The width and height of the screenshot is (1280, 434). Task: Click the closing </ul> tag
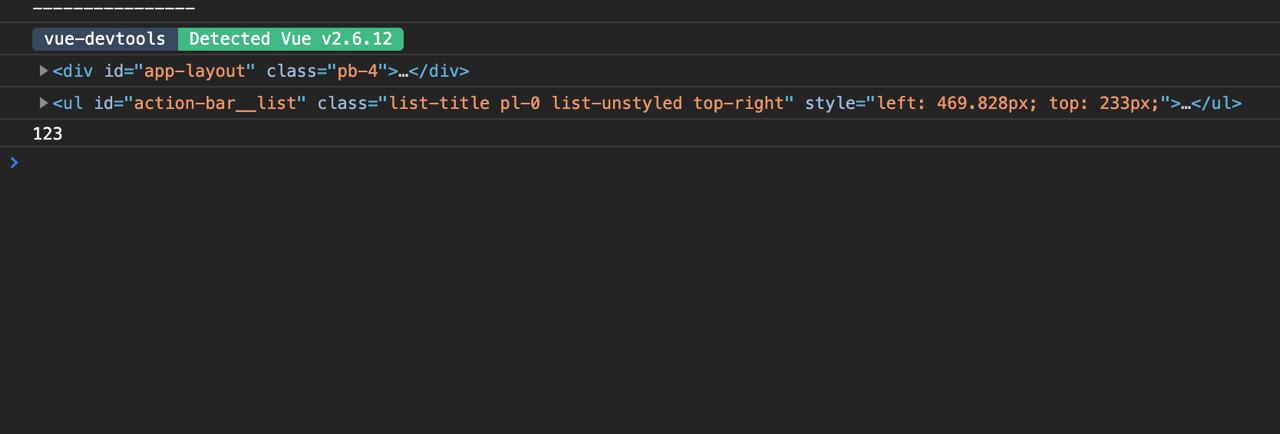click(x=1217, y=103)
